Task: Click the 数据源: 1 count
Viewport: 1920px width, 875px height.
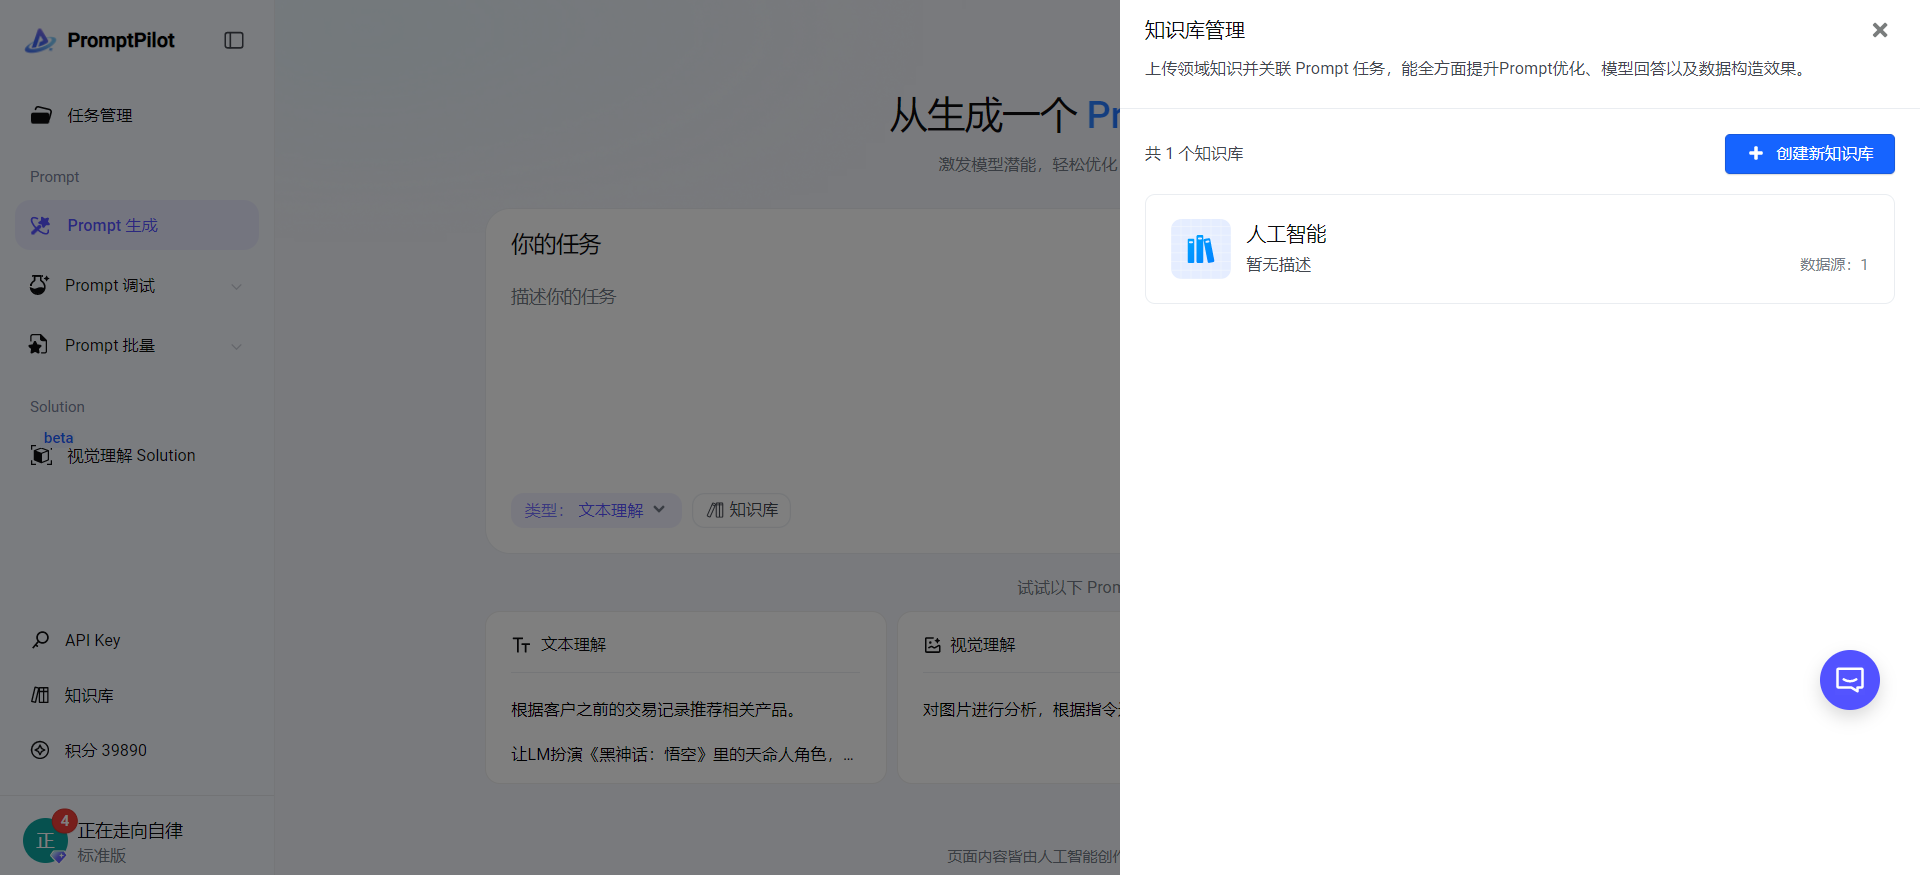Action: click(x=1834, y=265)
